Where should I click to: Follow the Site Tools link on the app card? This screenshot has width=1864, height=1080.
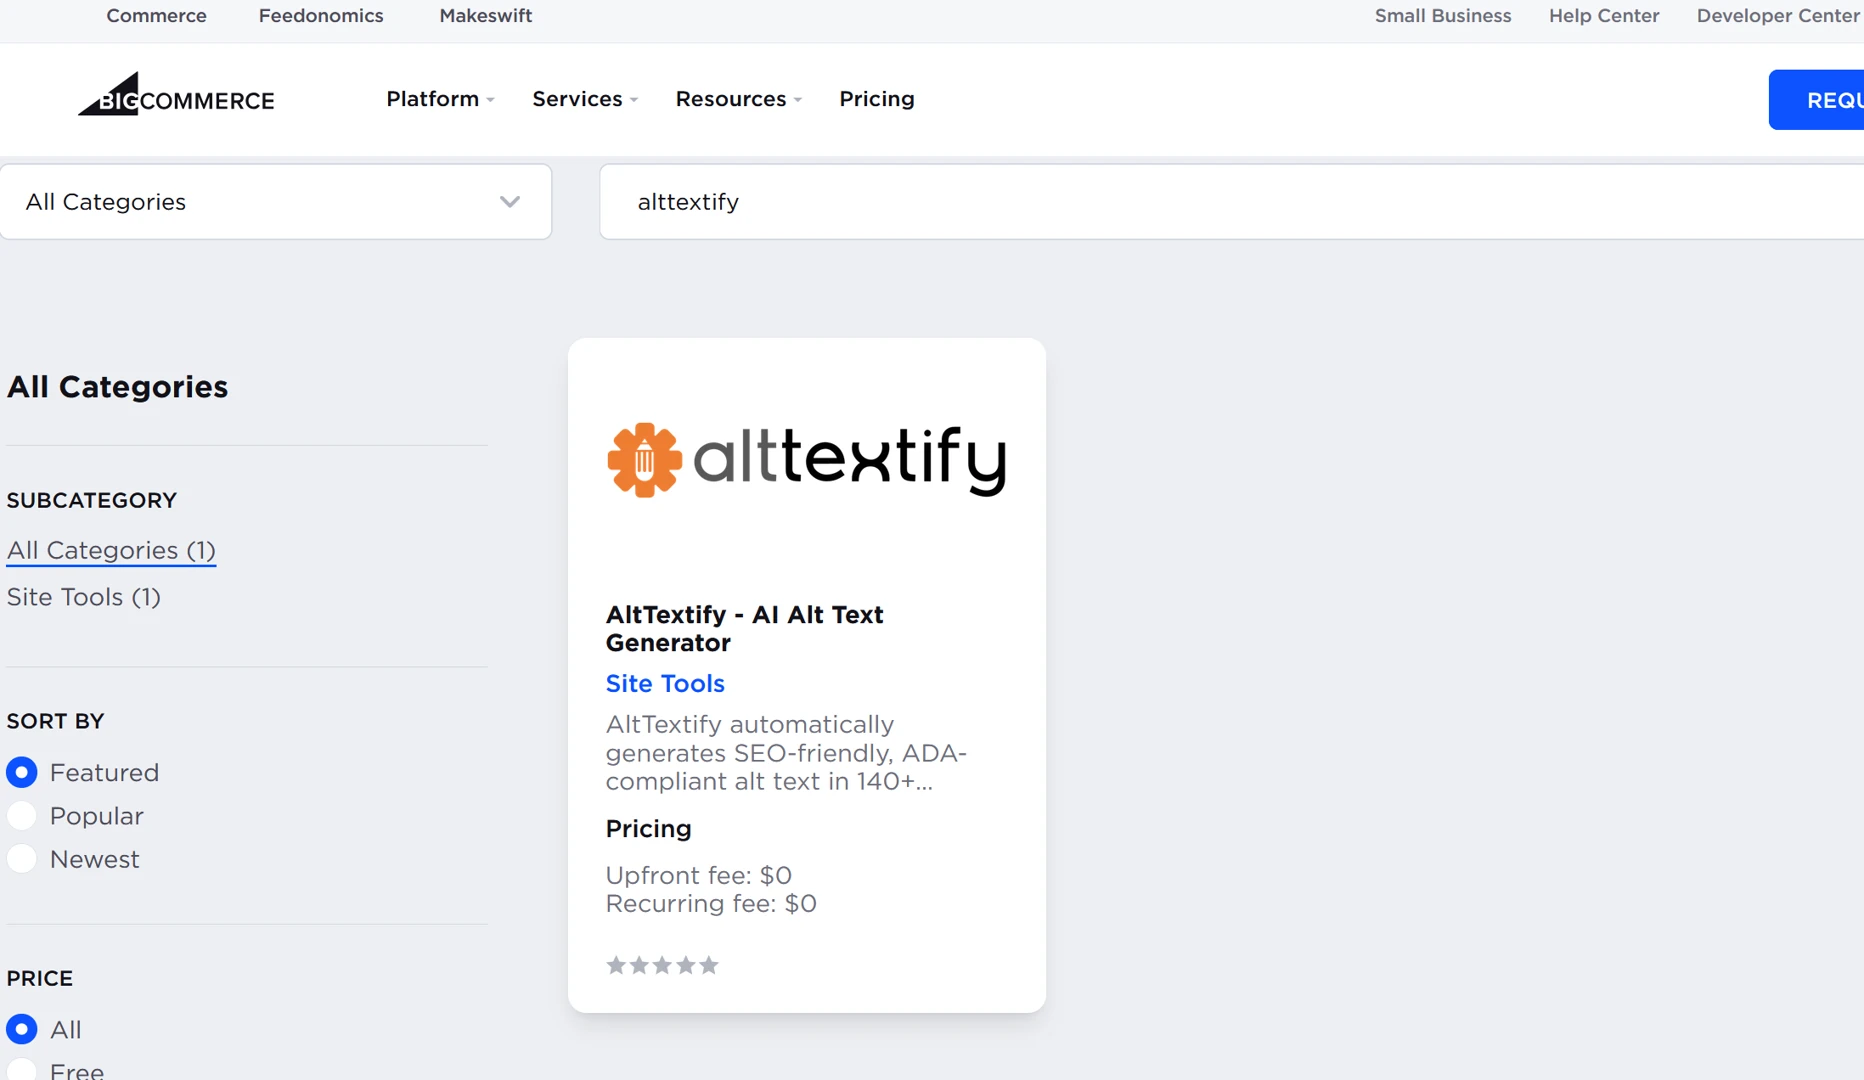(665, 683)
